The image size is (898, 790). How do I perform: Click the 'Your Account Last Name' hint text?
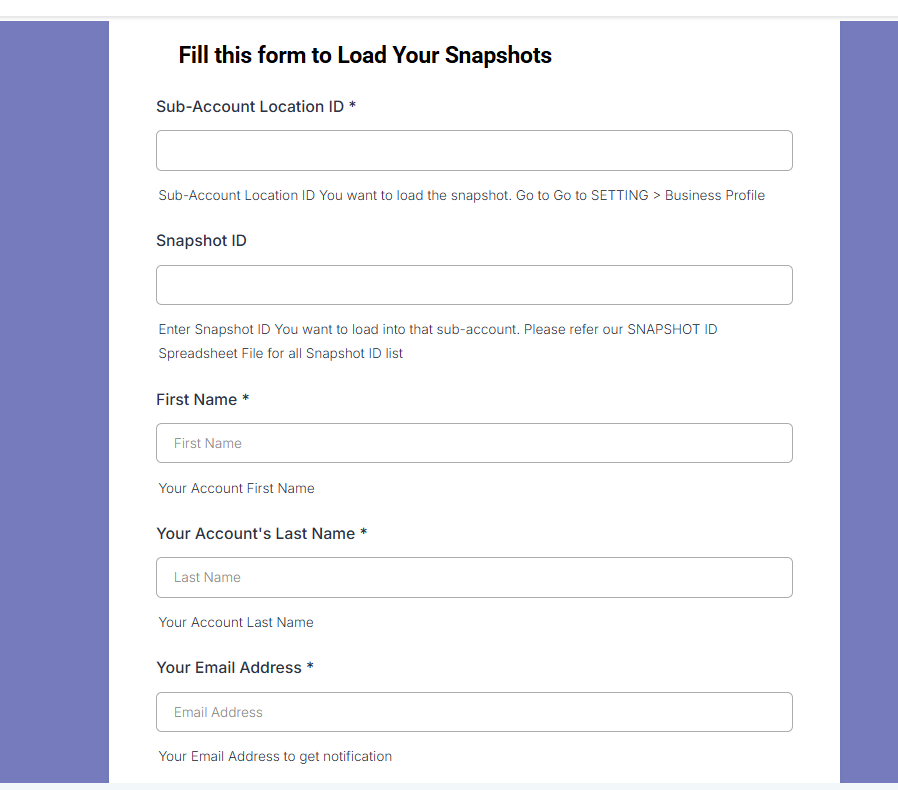click(x=236, y=622)
